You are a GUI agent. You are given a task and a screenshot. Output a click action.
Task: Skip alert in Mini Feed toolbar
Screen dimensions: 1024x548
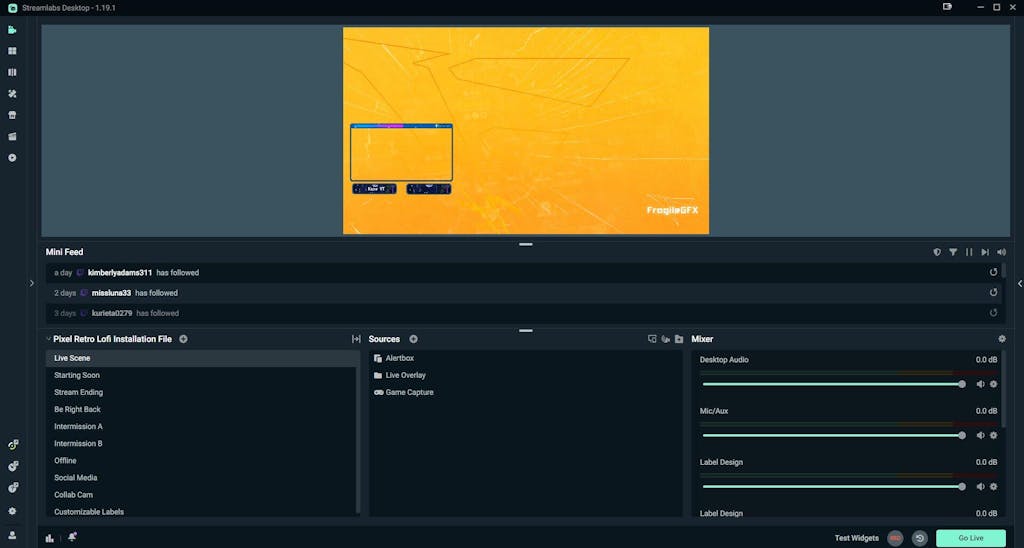[x=985, y=252]
